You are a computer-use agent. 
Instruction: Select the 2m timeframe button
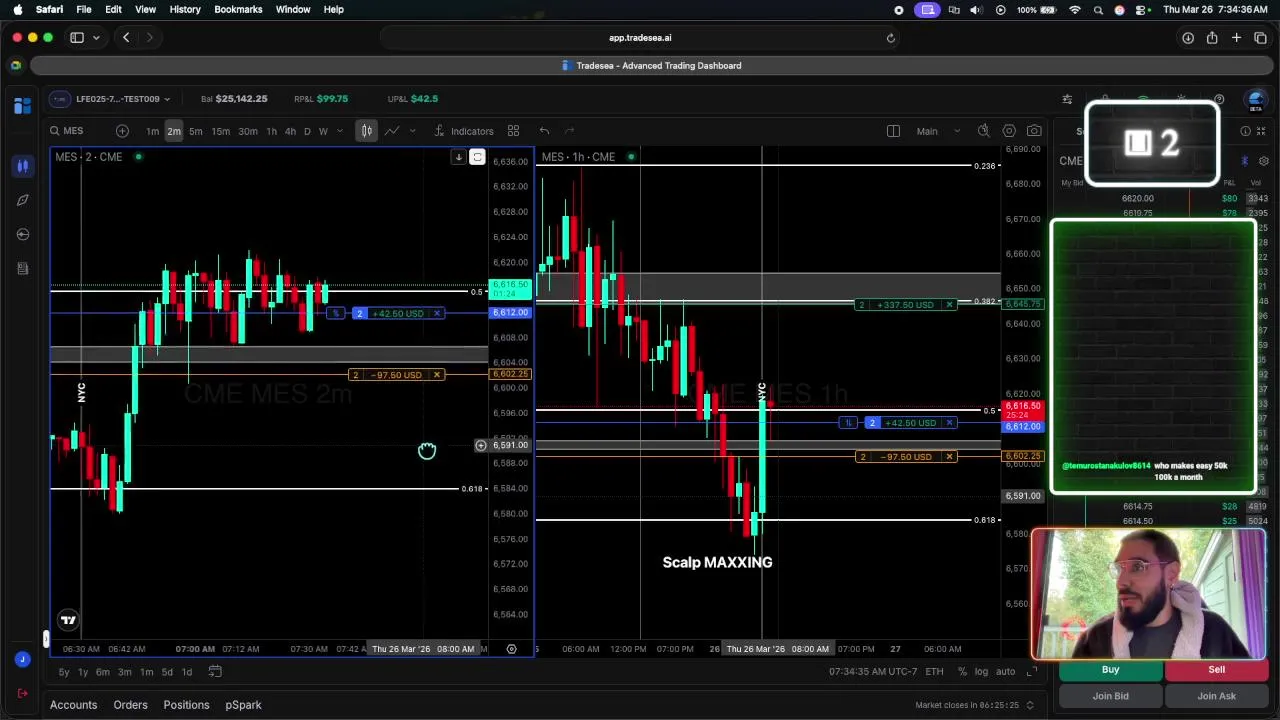[174, 131]
